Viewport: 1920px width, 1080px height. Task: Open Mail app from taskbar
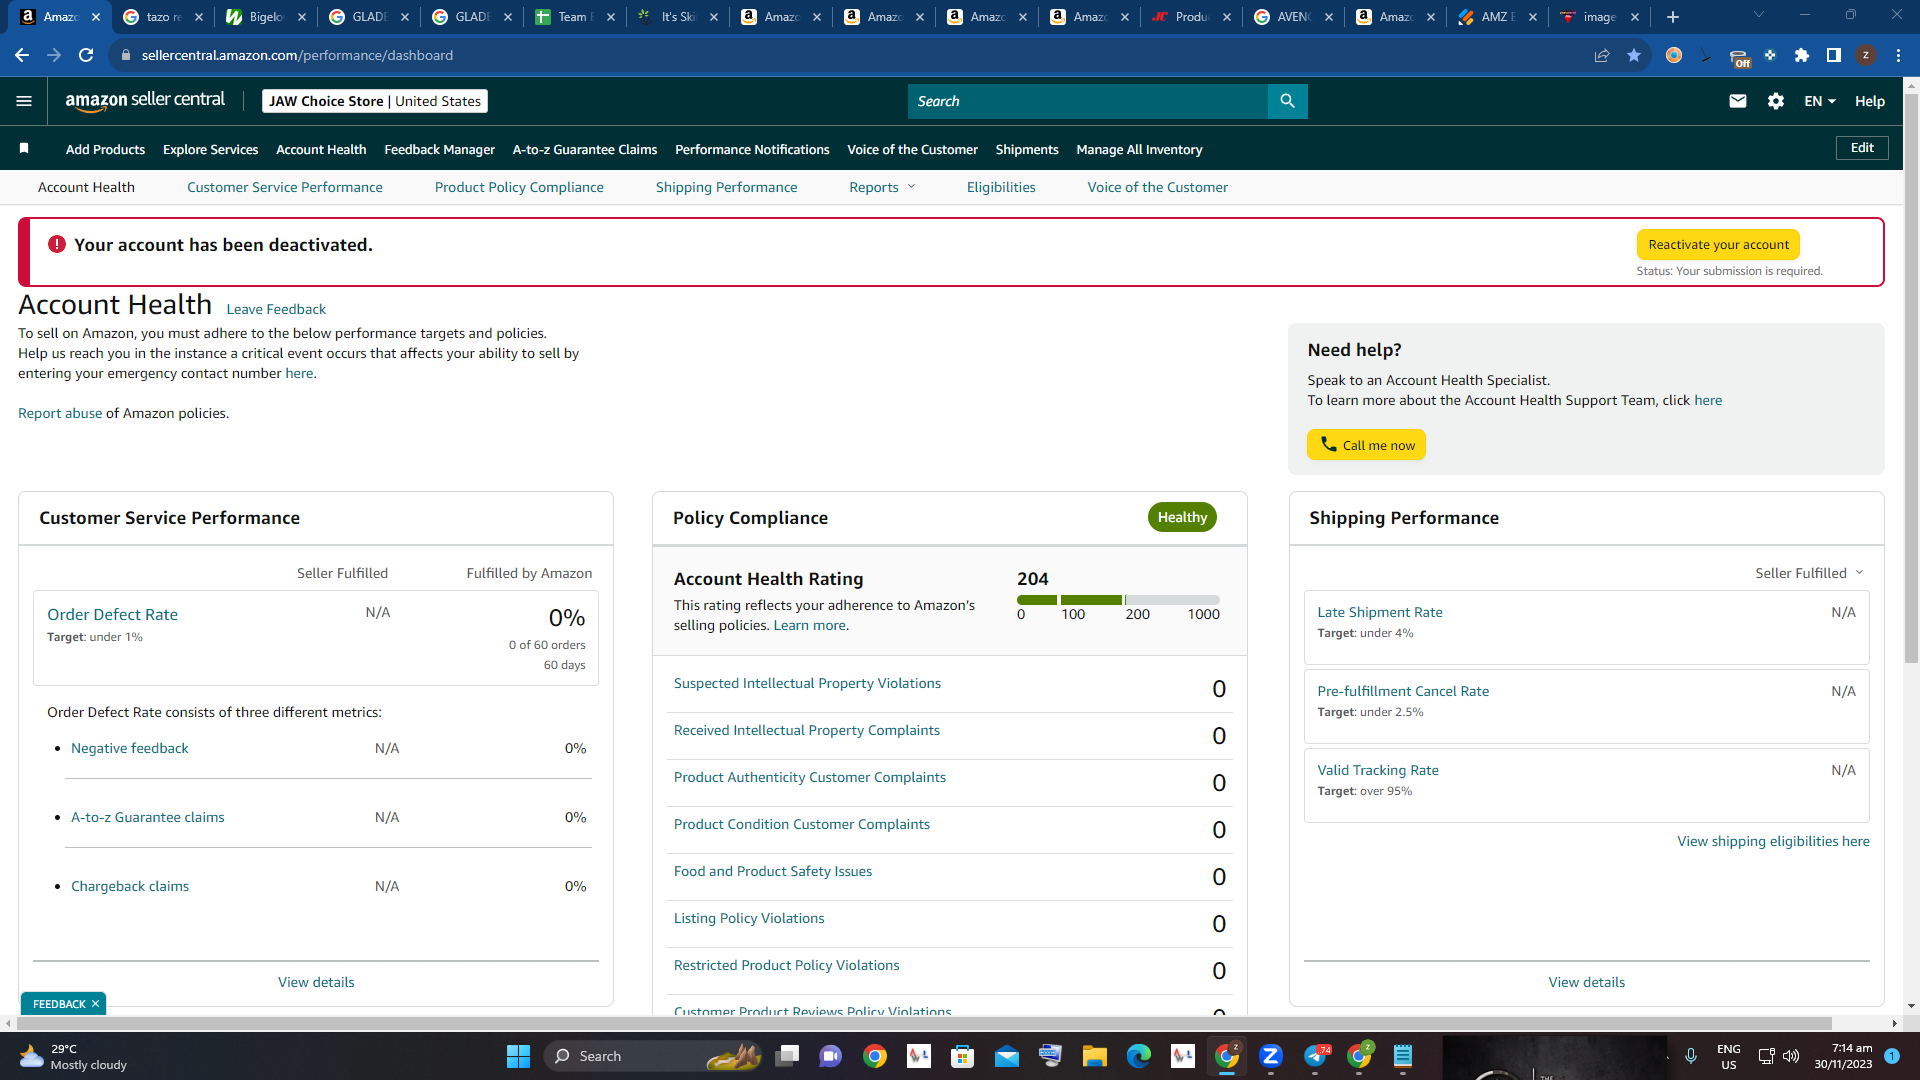tap(1006, 1056)
